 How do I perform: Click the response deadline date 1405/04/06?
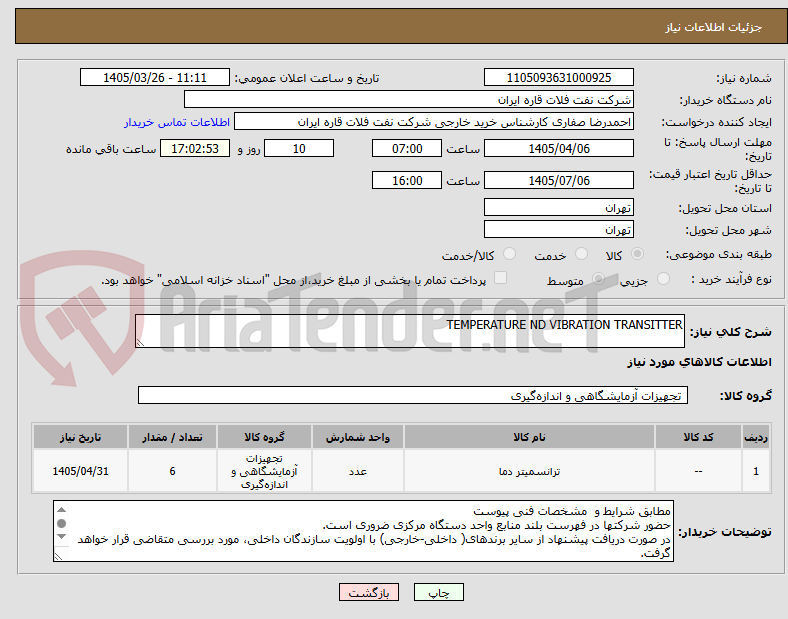558,148
